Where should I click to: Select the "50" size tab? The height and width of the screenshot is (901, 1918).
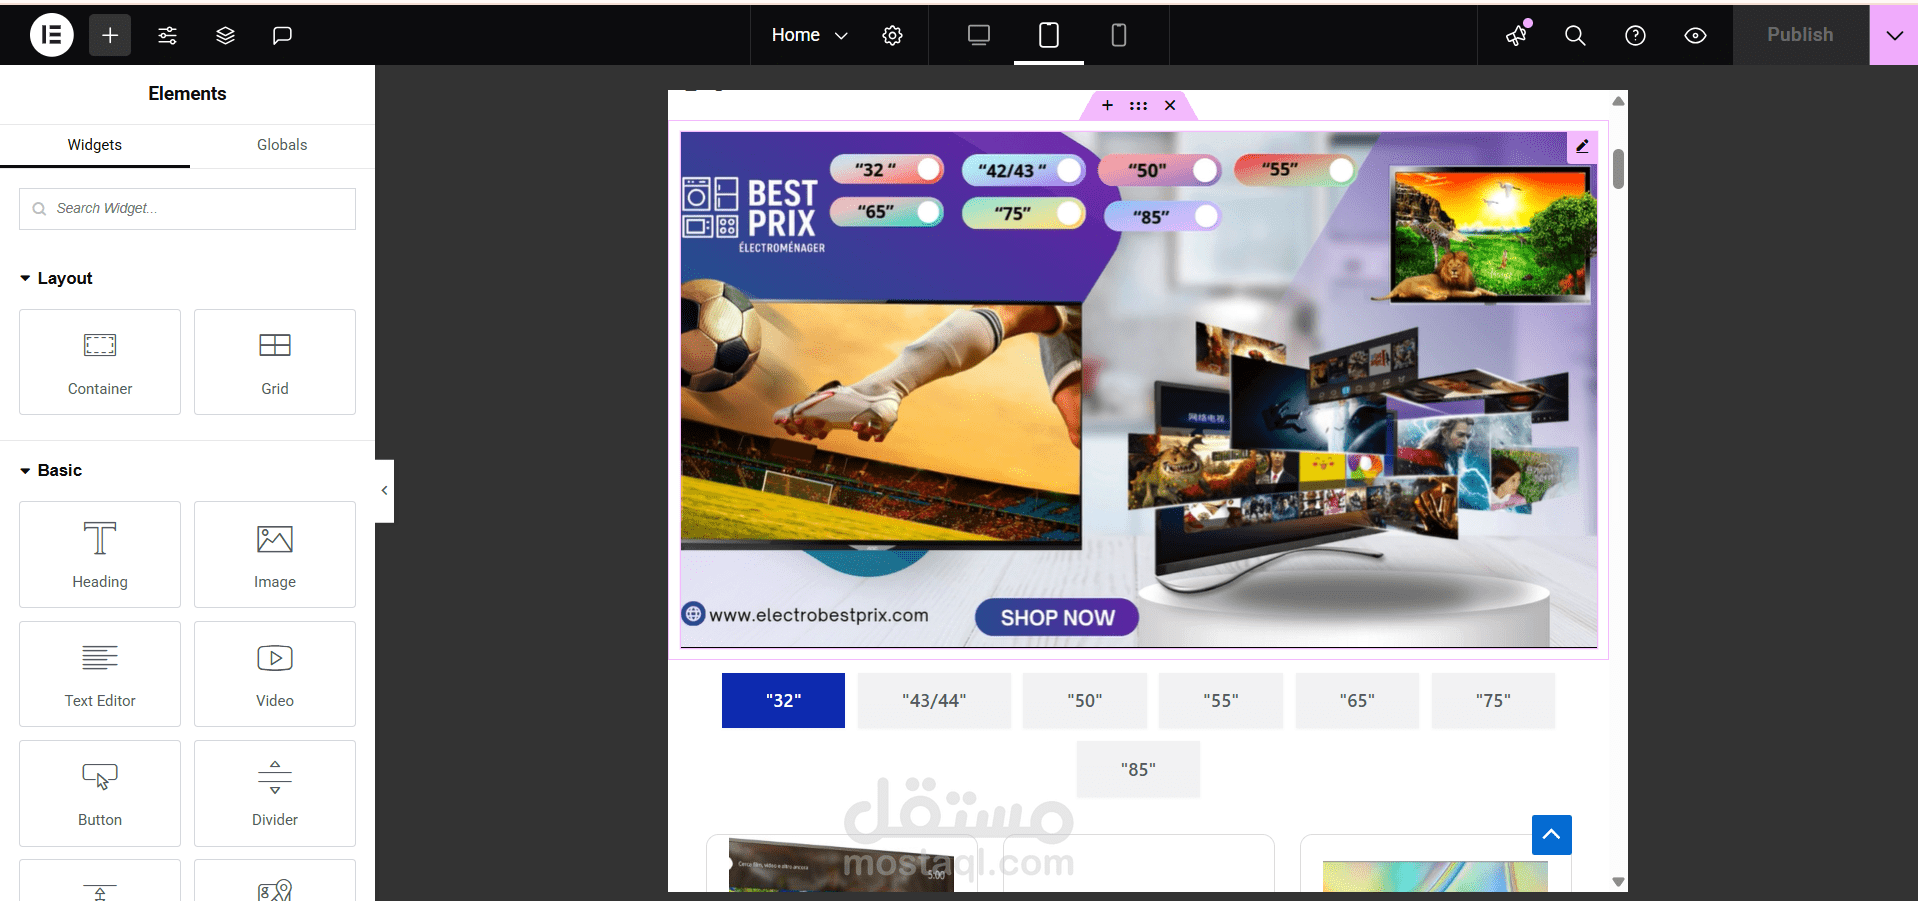pos(1085,700)
